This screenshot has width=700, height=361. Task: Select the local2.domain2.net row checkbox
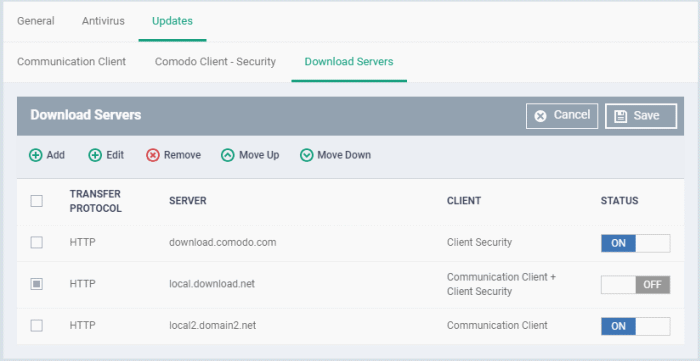(37, 326)
